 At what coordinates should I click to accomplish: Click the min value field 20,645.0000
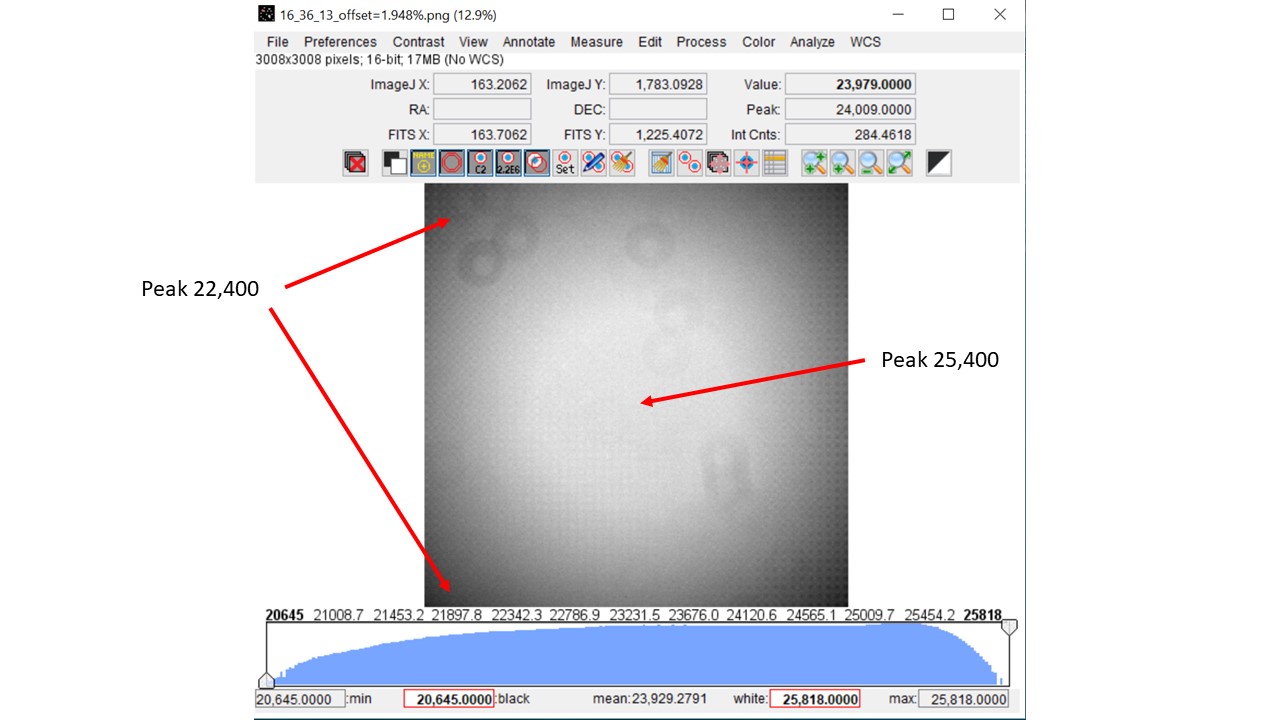pyautogui.click(x=300, y=698)
